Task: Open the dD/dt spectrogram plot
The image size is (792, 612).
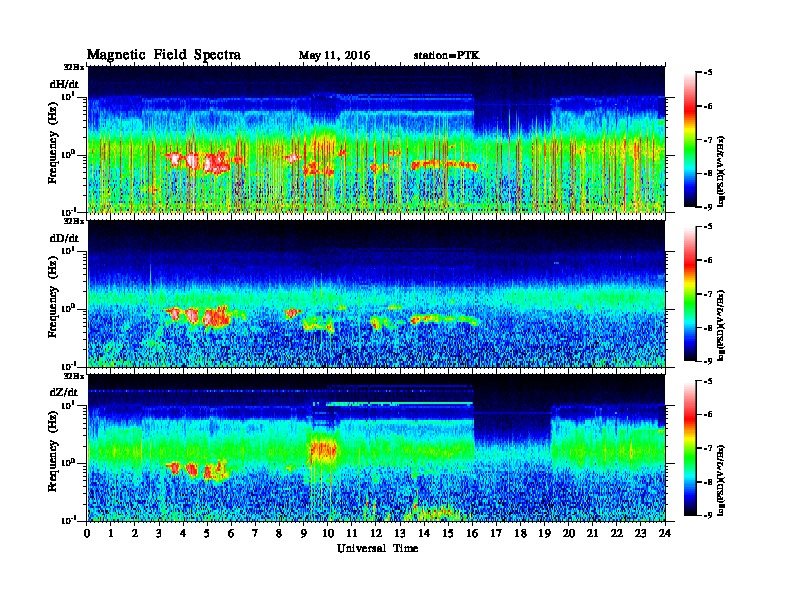Action: (x=376, y=293)
